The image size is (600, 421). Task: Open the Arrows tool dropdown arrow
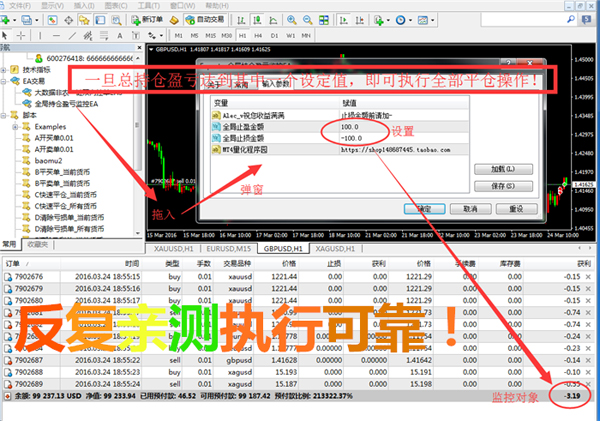point(161,36)
